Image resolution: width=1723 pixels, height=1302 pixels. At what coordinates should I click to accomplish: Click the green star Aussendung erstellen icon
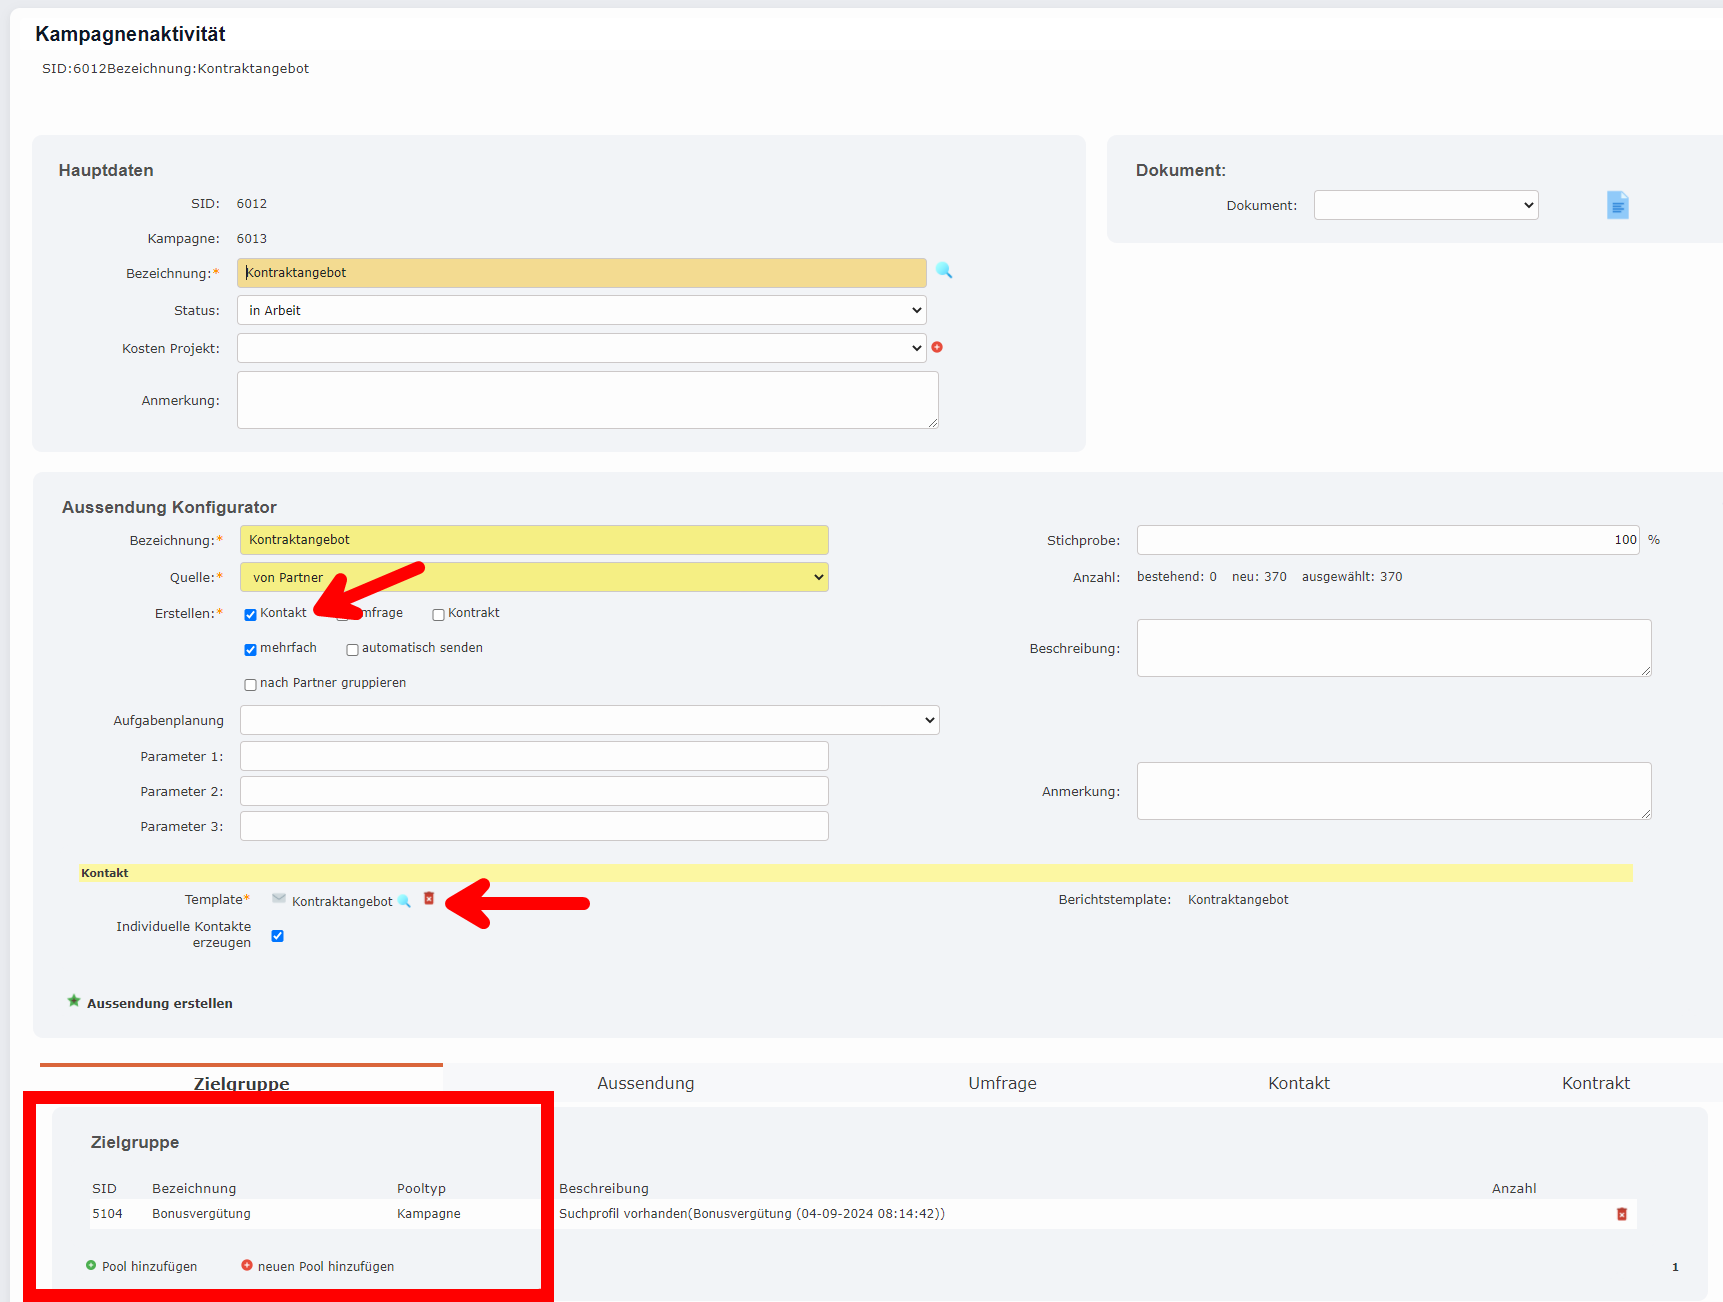click(74, 1002)
